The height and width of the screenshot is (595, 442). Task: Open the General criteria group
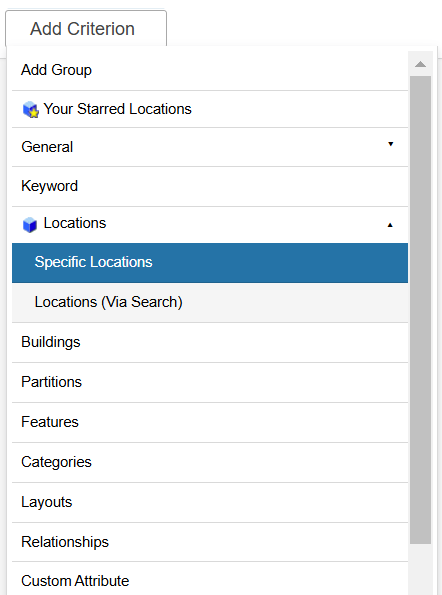coord(210,147)
